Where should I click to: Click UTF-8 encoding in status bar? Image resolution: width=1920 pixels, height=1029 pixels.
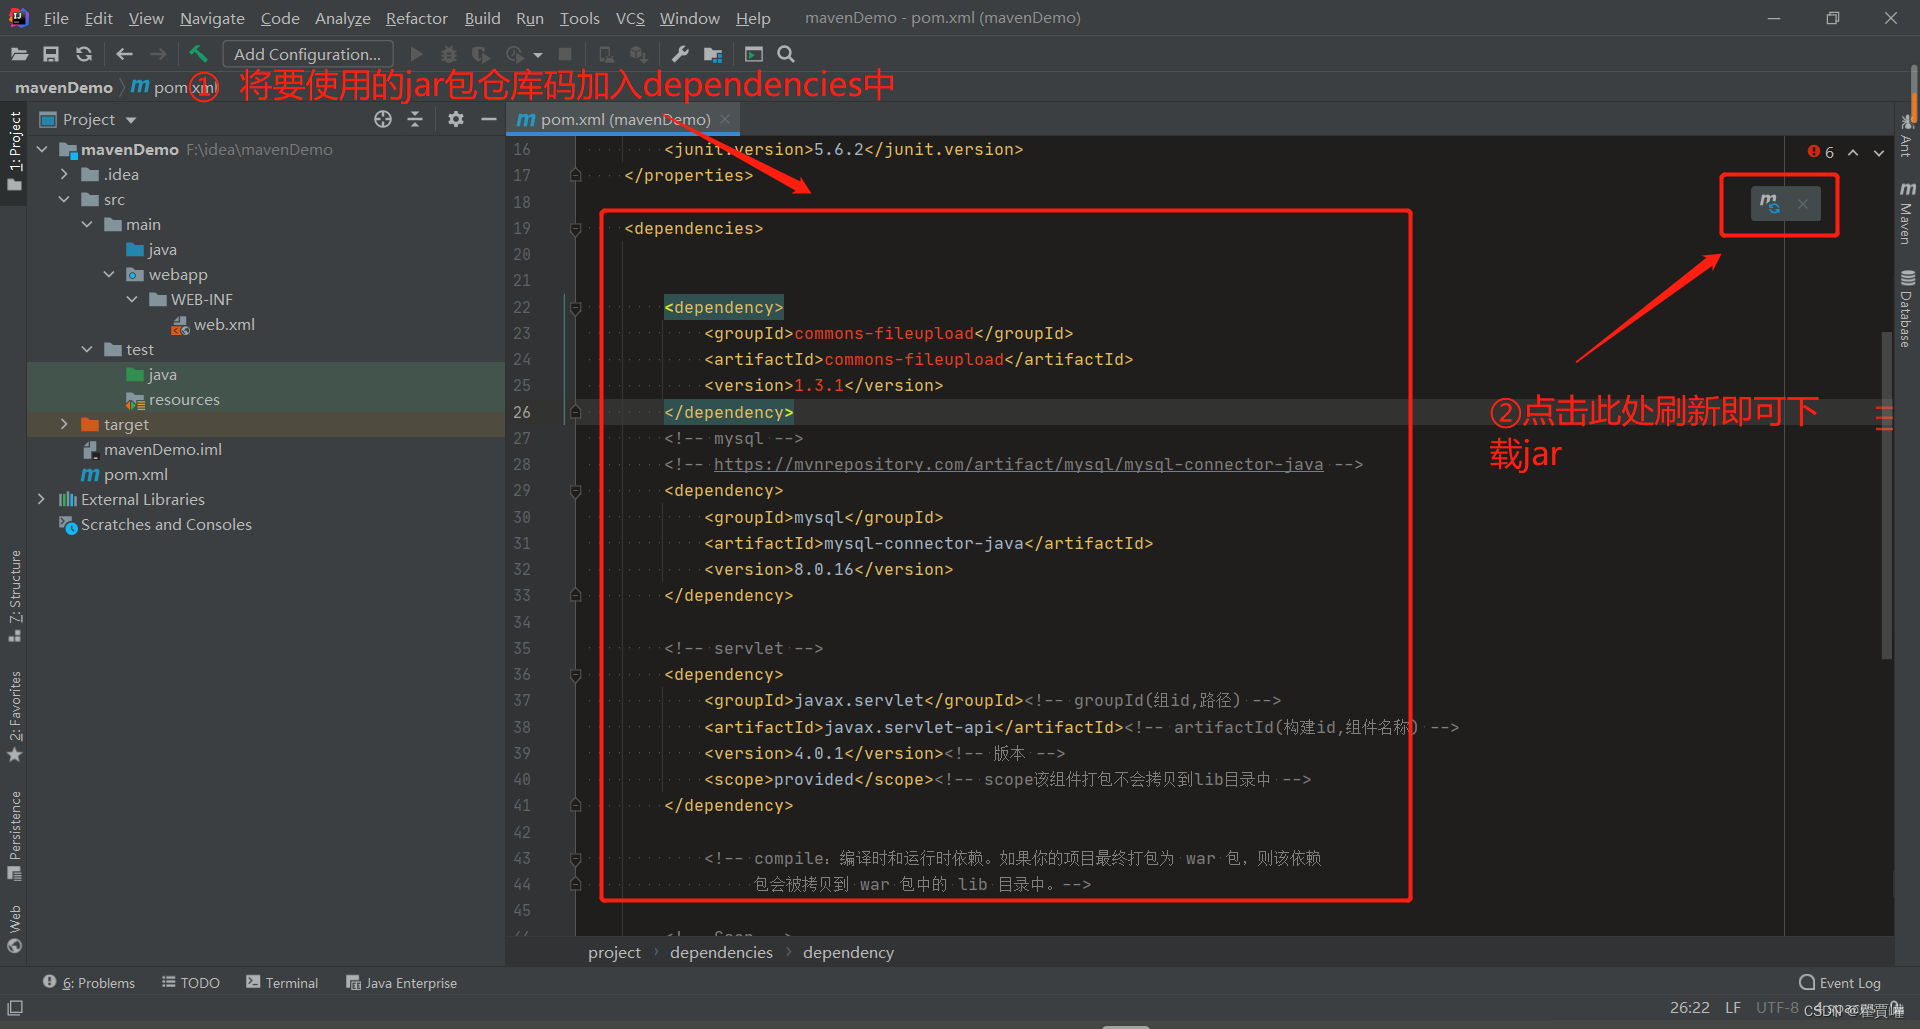coord(1777,1008)
